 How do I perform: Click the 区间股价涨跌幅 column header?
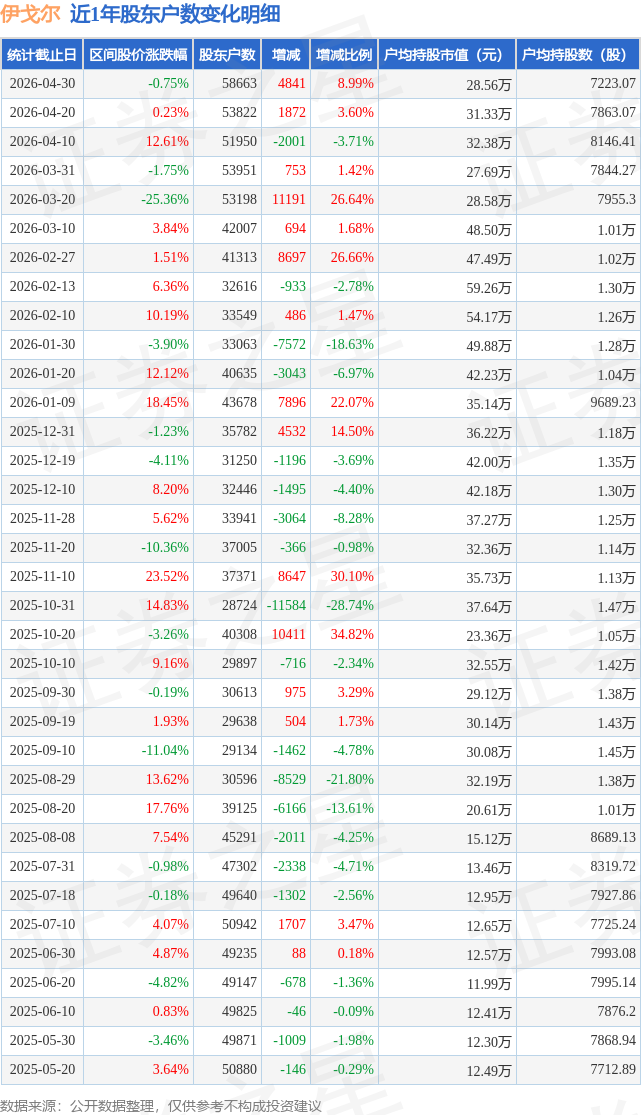[x=138, y=55]
